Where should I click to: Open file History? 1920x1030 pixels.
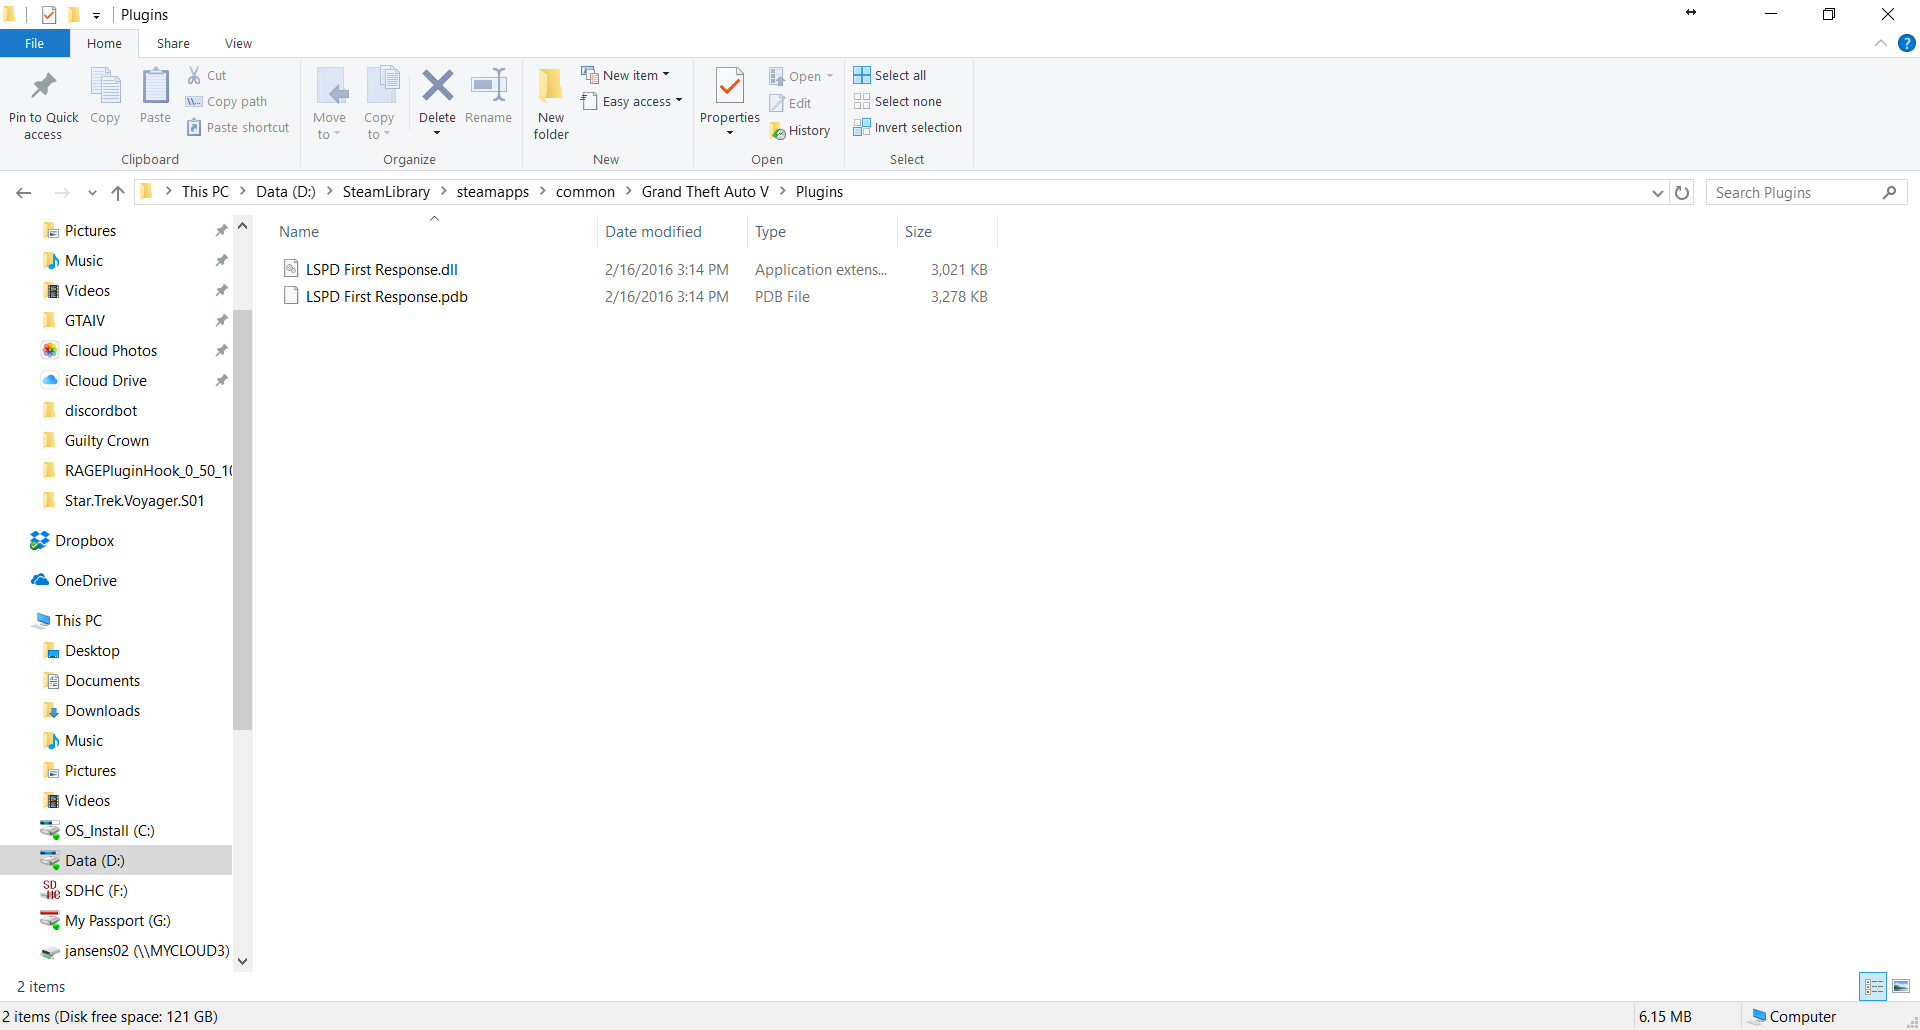(800, 130)
